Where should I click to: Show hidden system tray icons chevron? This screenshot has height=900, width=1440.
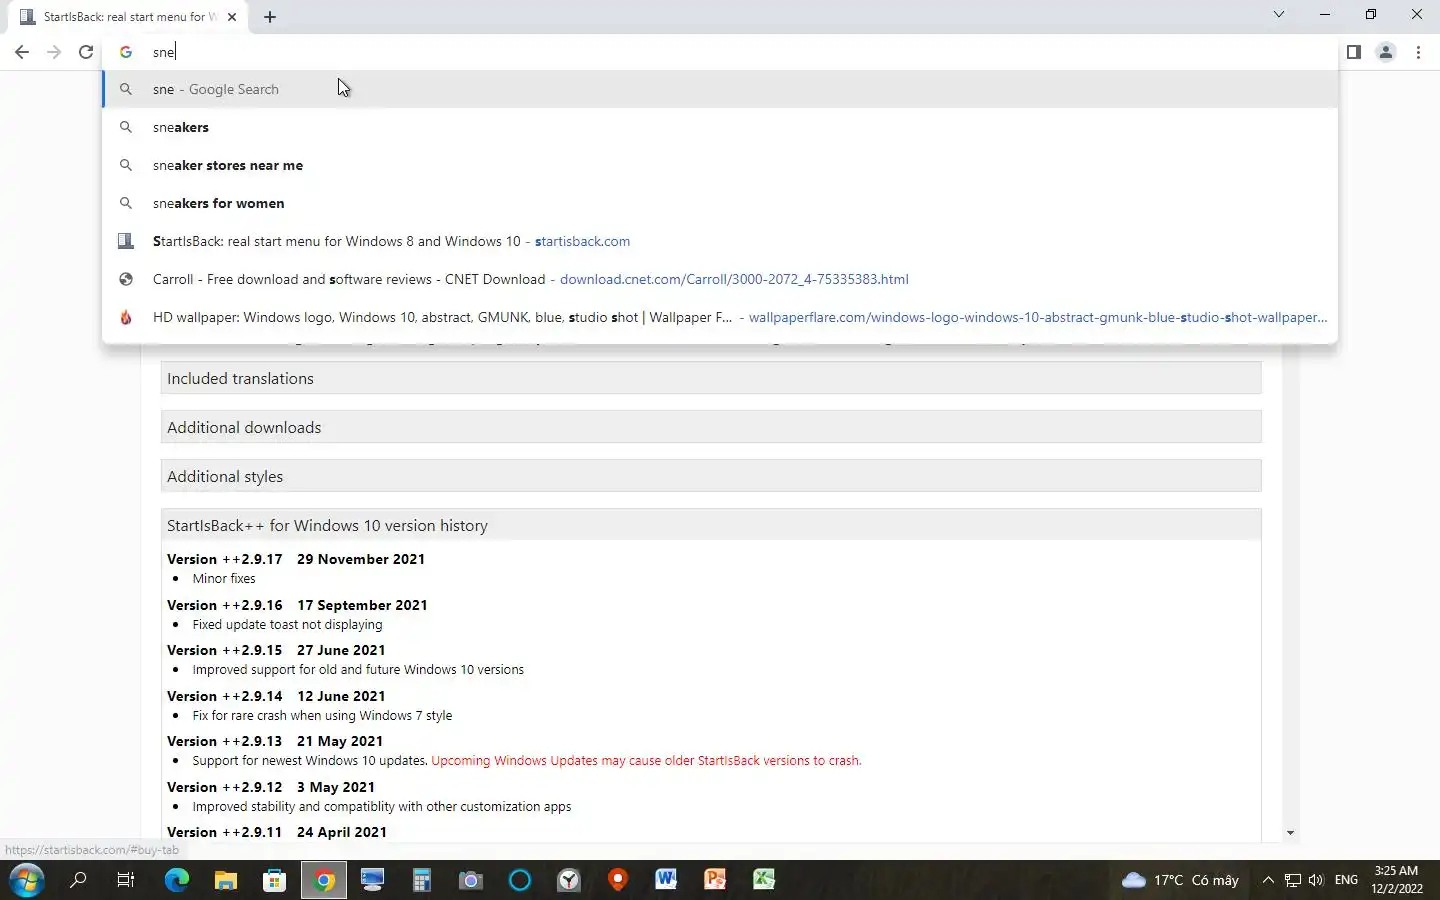(1268, 880)
